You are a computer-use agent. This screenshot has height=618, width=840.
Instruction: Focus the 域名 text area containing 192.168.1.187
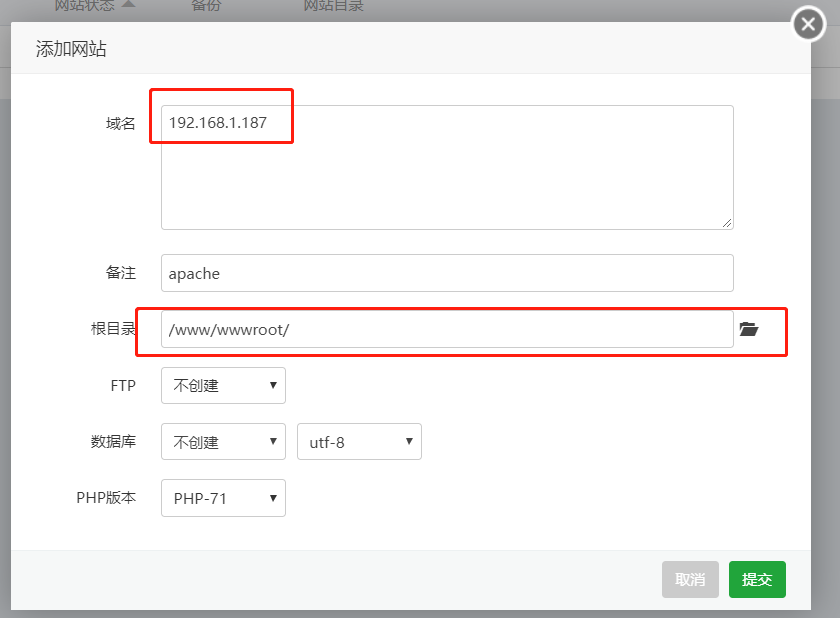coord(447,167)
